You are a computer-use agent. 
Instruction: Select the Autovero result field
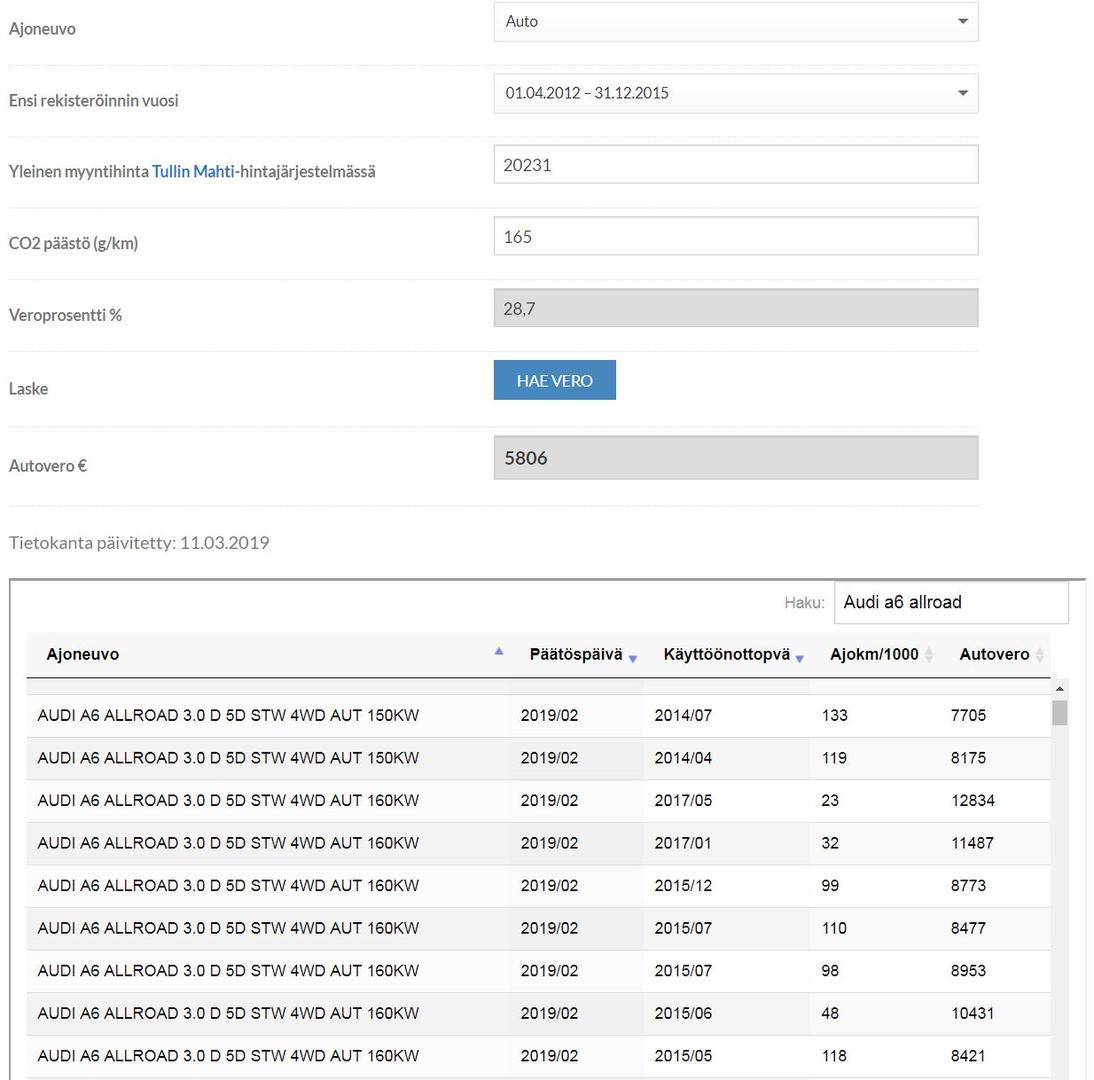tap(735, 458)
